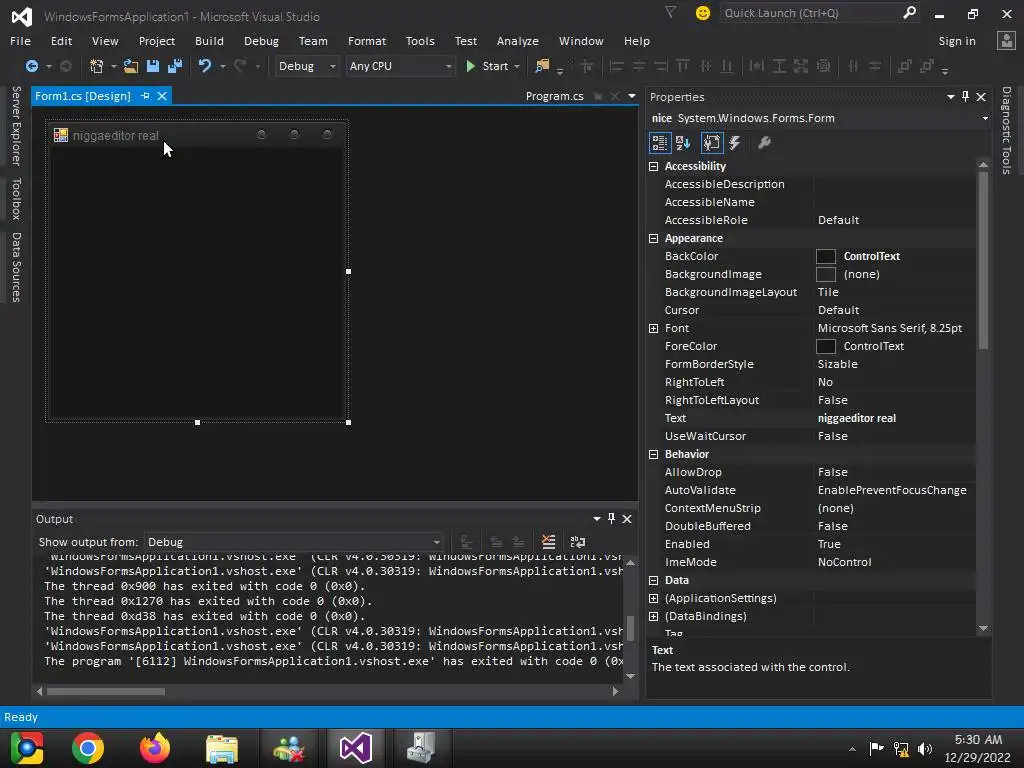Open the Build menu

pos(209,40)
